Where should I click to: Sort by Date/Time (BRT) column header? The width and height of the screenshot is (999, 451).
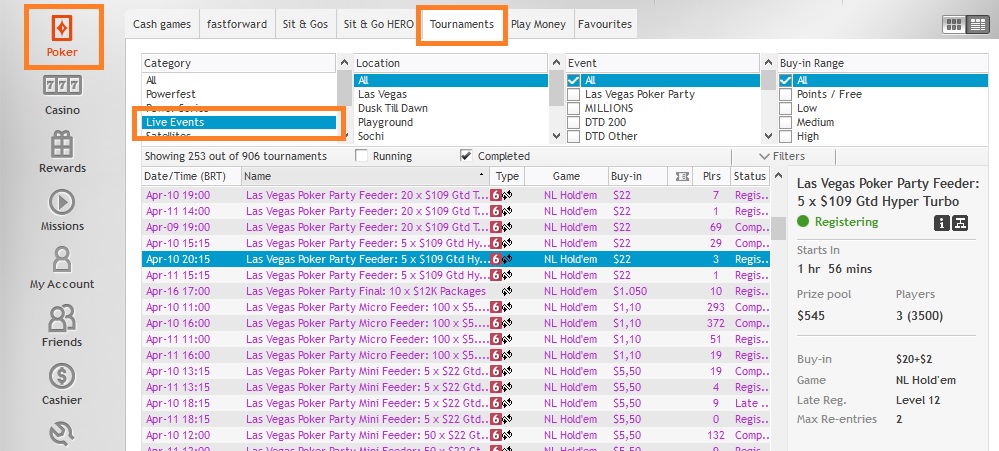tap(191, 176)
